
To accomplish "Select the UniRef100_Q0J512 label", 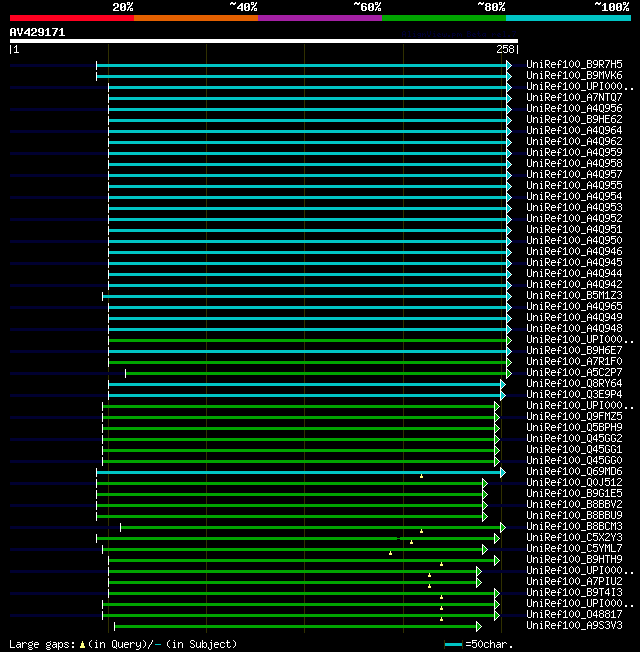I will coord(574,483).
